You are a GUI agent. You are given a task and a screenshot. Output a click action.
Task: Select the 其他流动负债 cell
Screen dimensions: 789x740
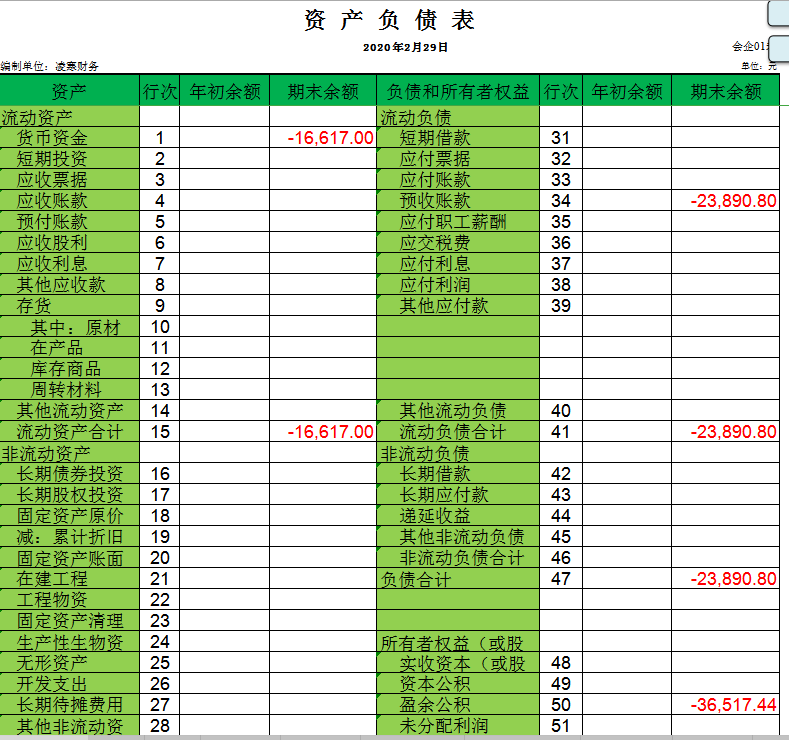click(458, 410)
